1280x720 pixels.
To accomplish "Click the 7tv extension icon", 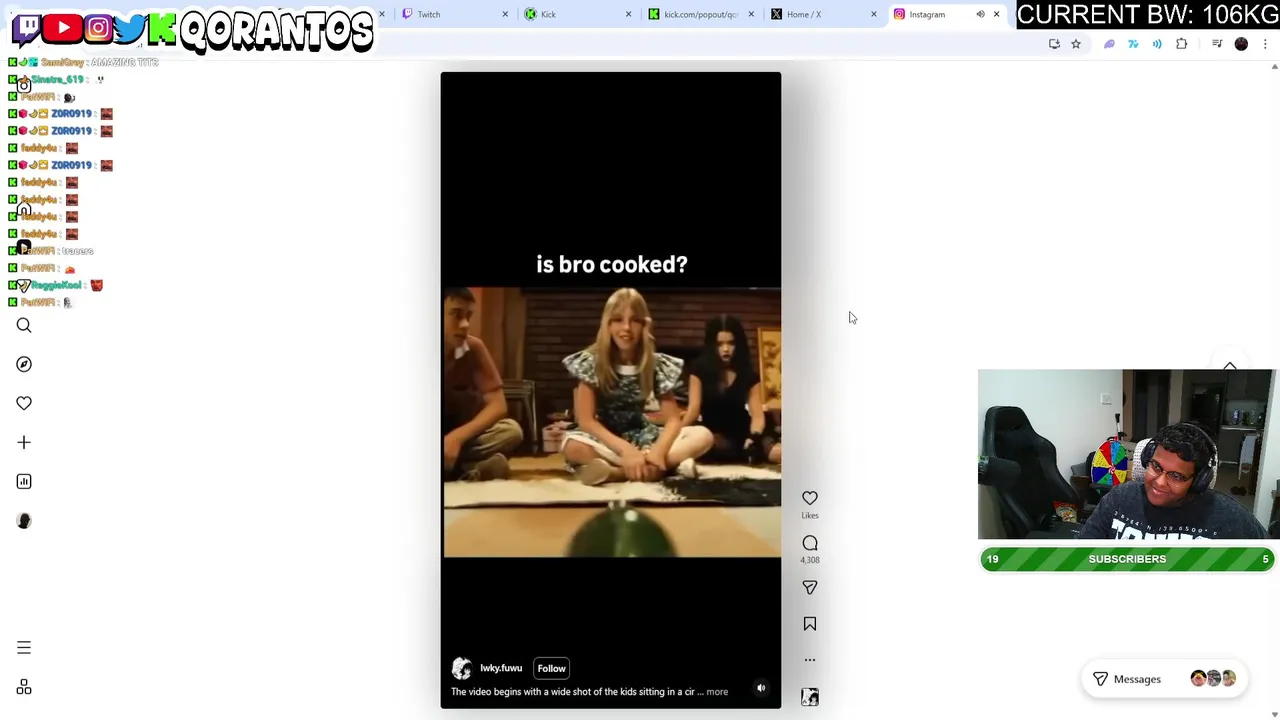I will (1133, 44).
